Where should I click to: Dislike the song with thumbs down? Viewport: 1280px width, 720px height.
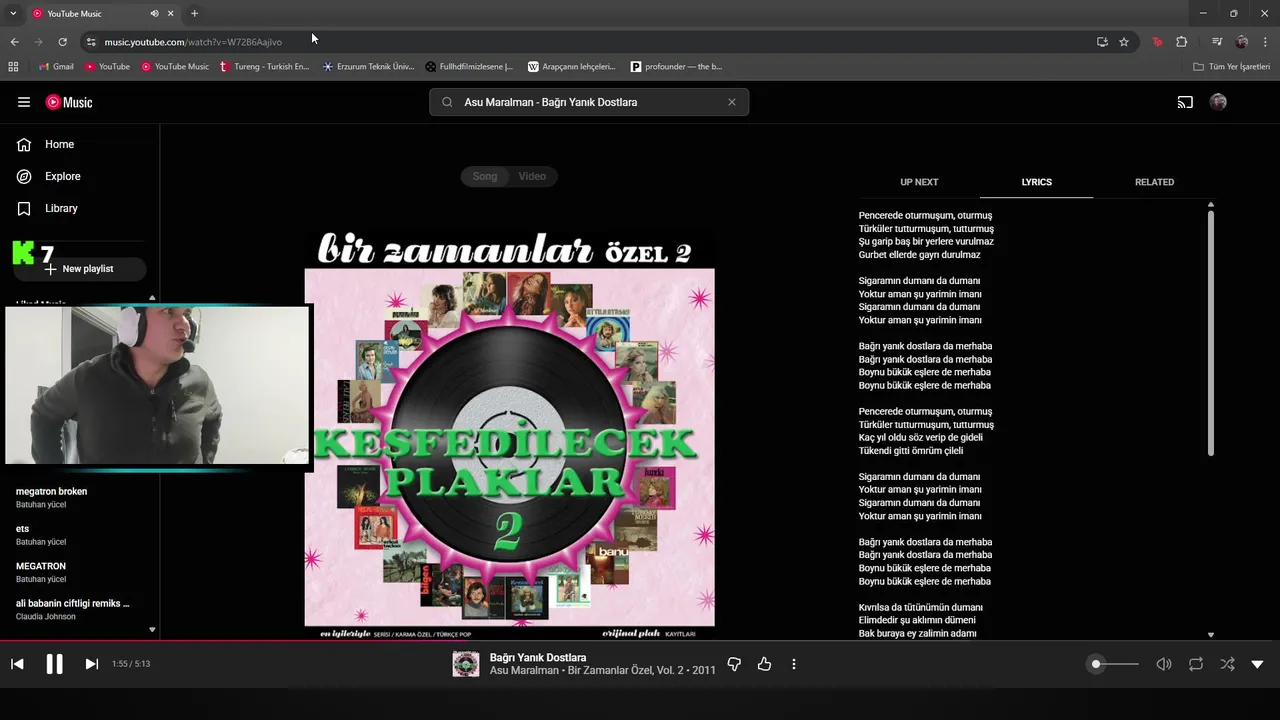point(734,664)
